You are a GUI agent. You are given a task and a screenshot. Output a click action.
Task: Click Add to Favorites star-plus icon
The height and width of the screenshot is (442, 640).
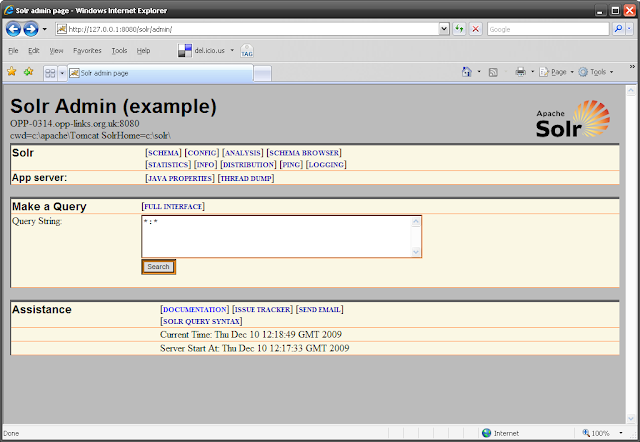[28, 72]
